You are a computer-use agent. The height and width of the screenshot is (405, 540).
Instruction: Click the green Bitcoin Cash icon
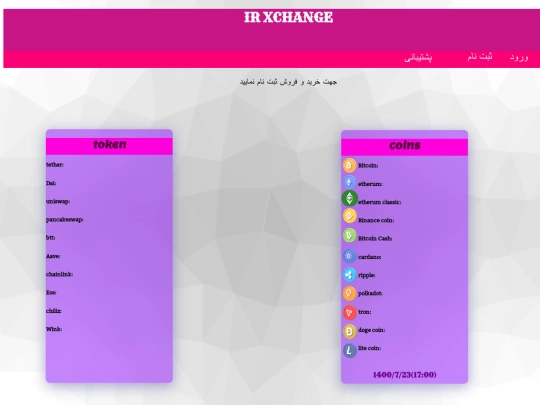(x=349, y=236)
